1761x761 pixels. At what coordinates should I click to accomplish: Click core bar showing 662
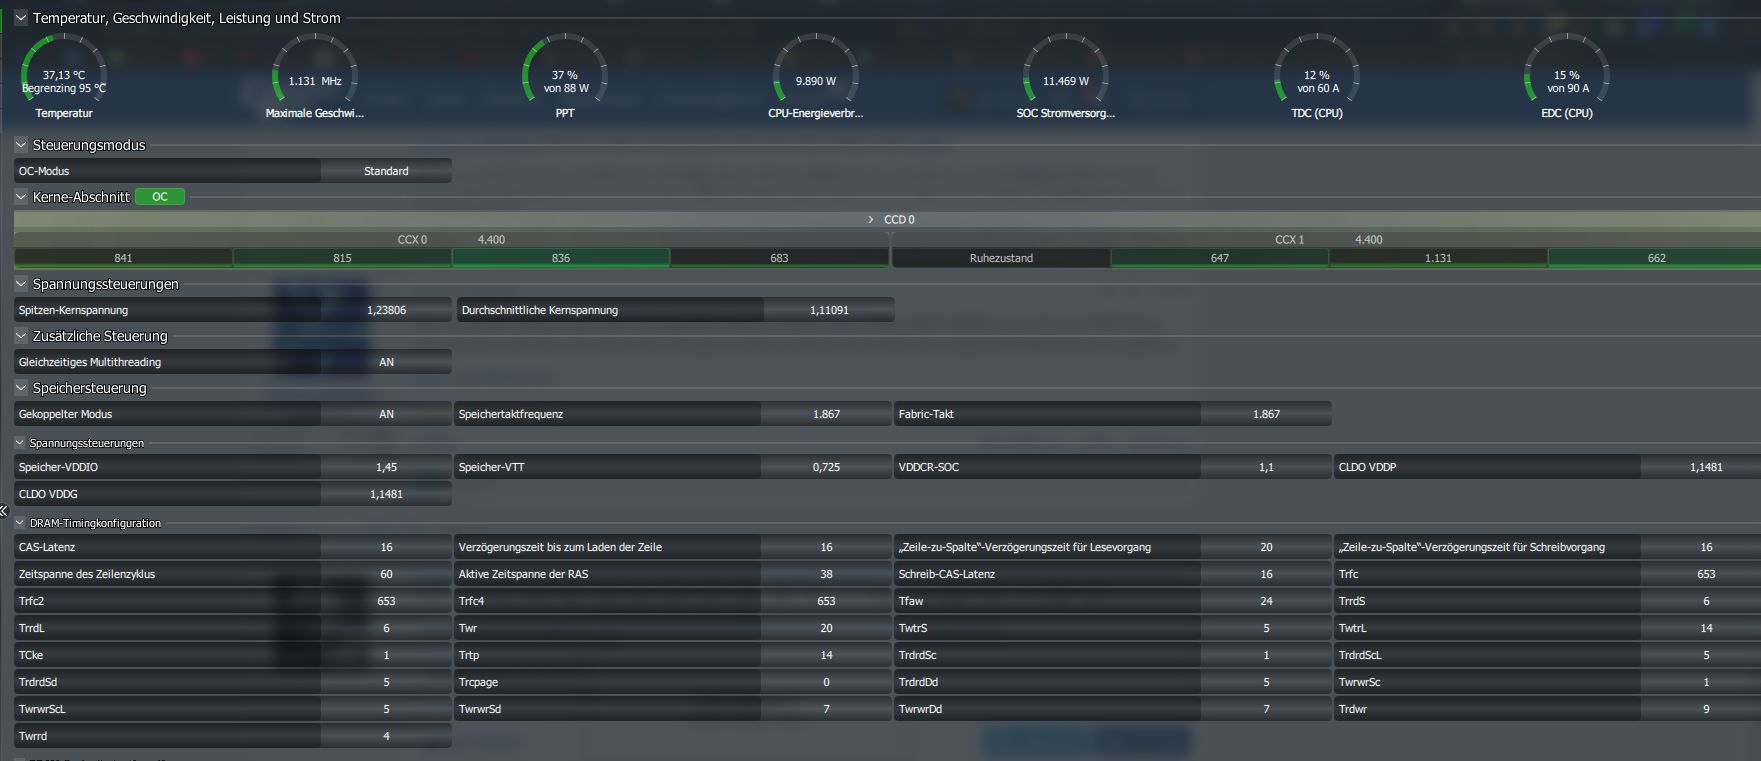(1655, 258)
